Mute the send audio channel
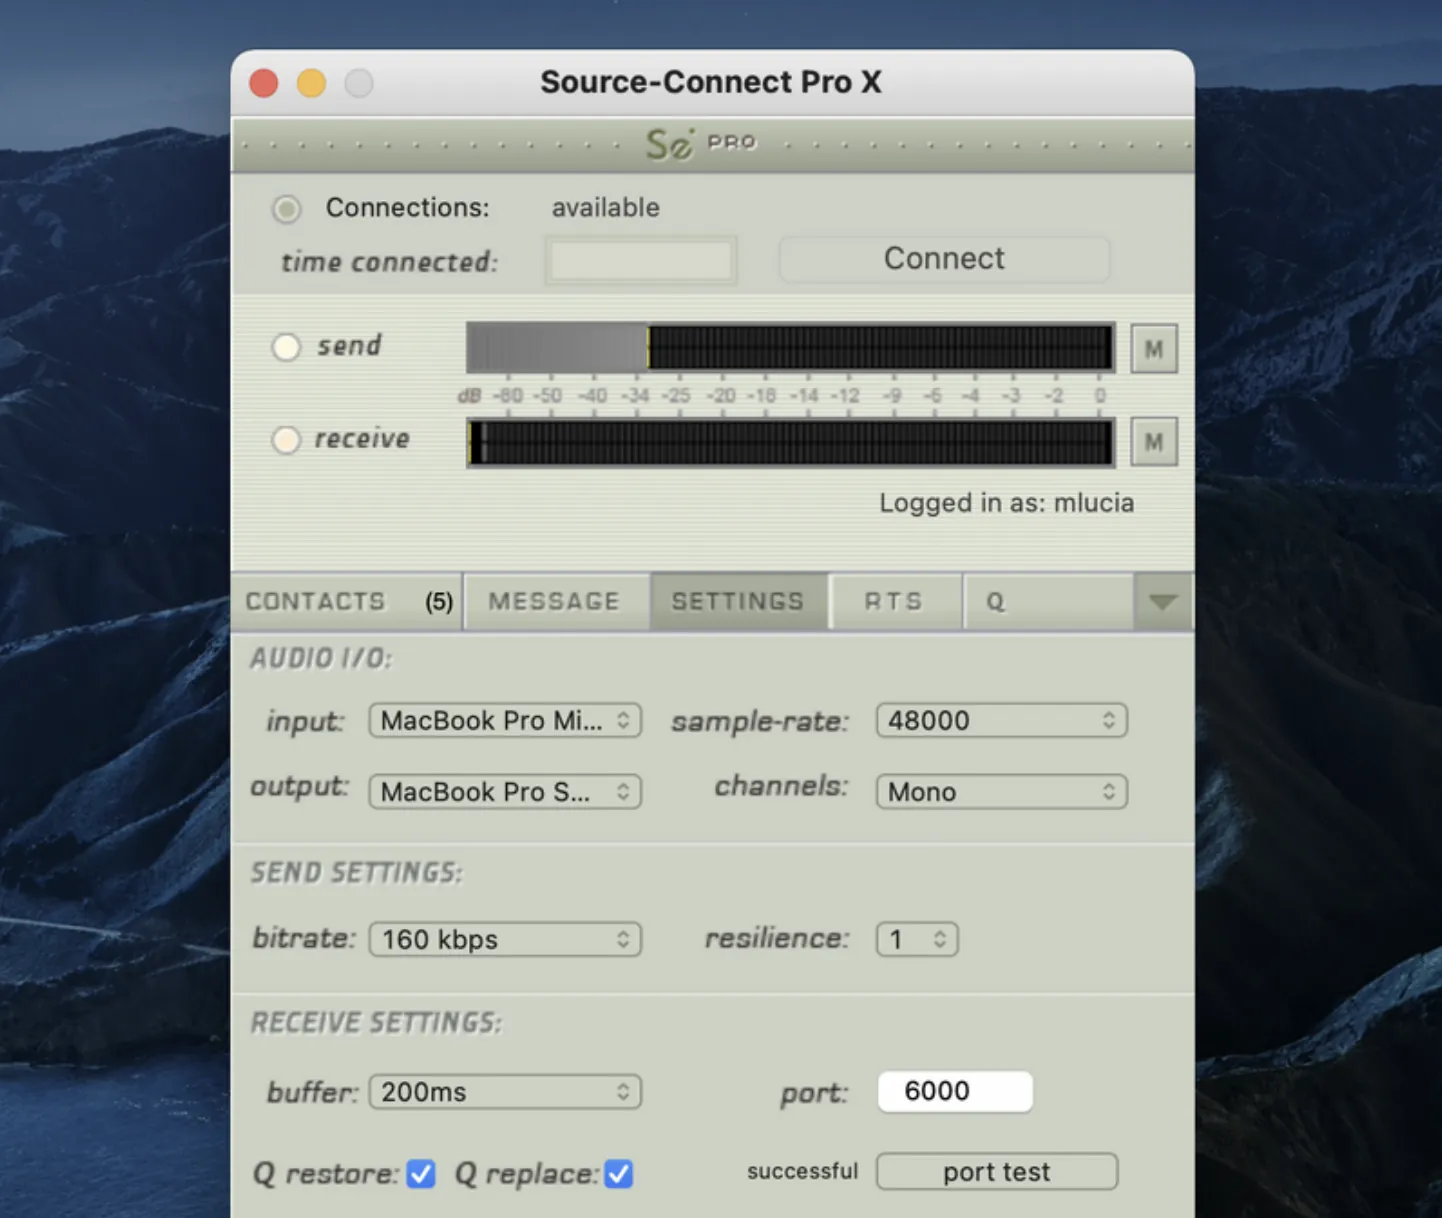The width and height of the screenshot is (1442, 1218). point(1153,349)
